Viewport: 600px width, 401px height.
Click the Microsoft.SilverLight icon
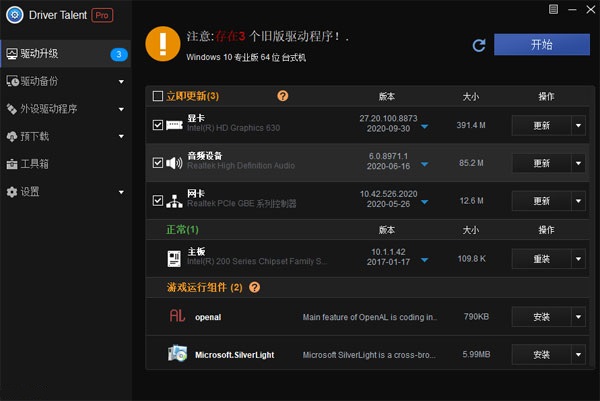[177, 354]
